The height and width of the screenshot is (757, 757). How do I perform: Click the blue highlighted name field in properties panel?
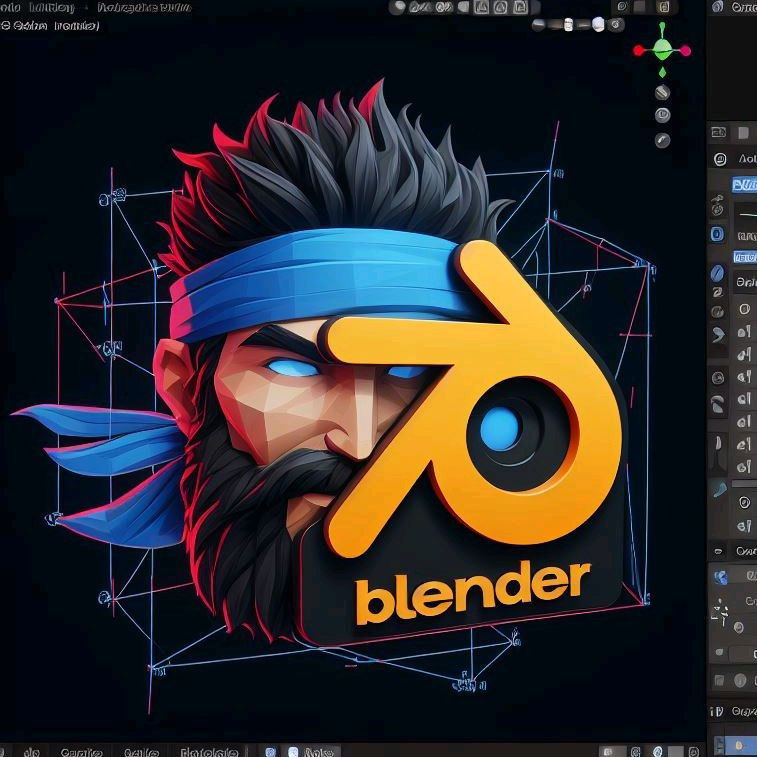[743, 184]
